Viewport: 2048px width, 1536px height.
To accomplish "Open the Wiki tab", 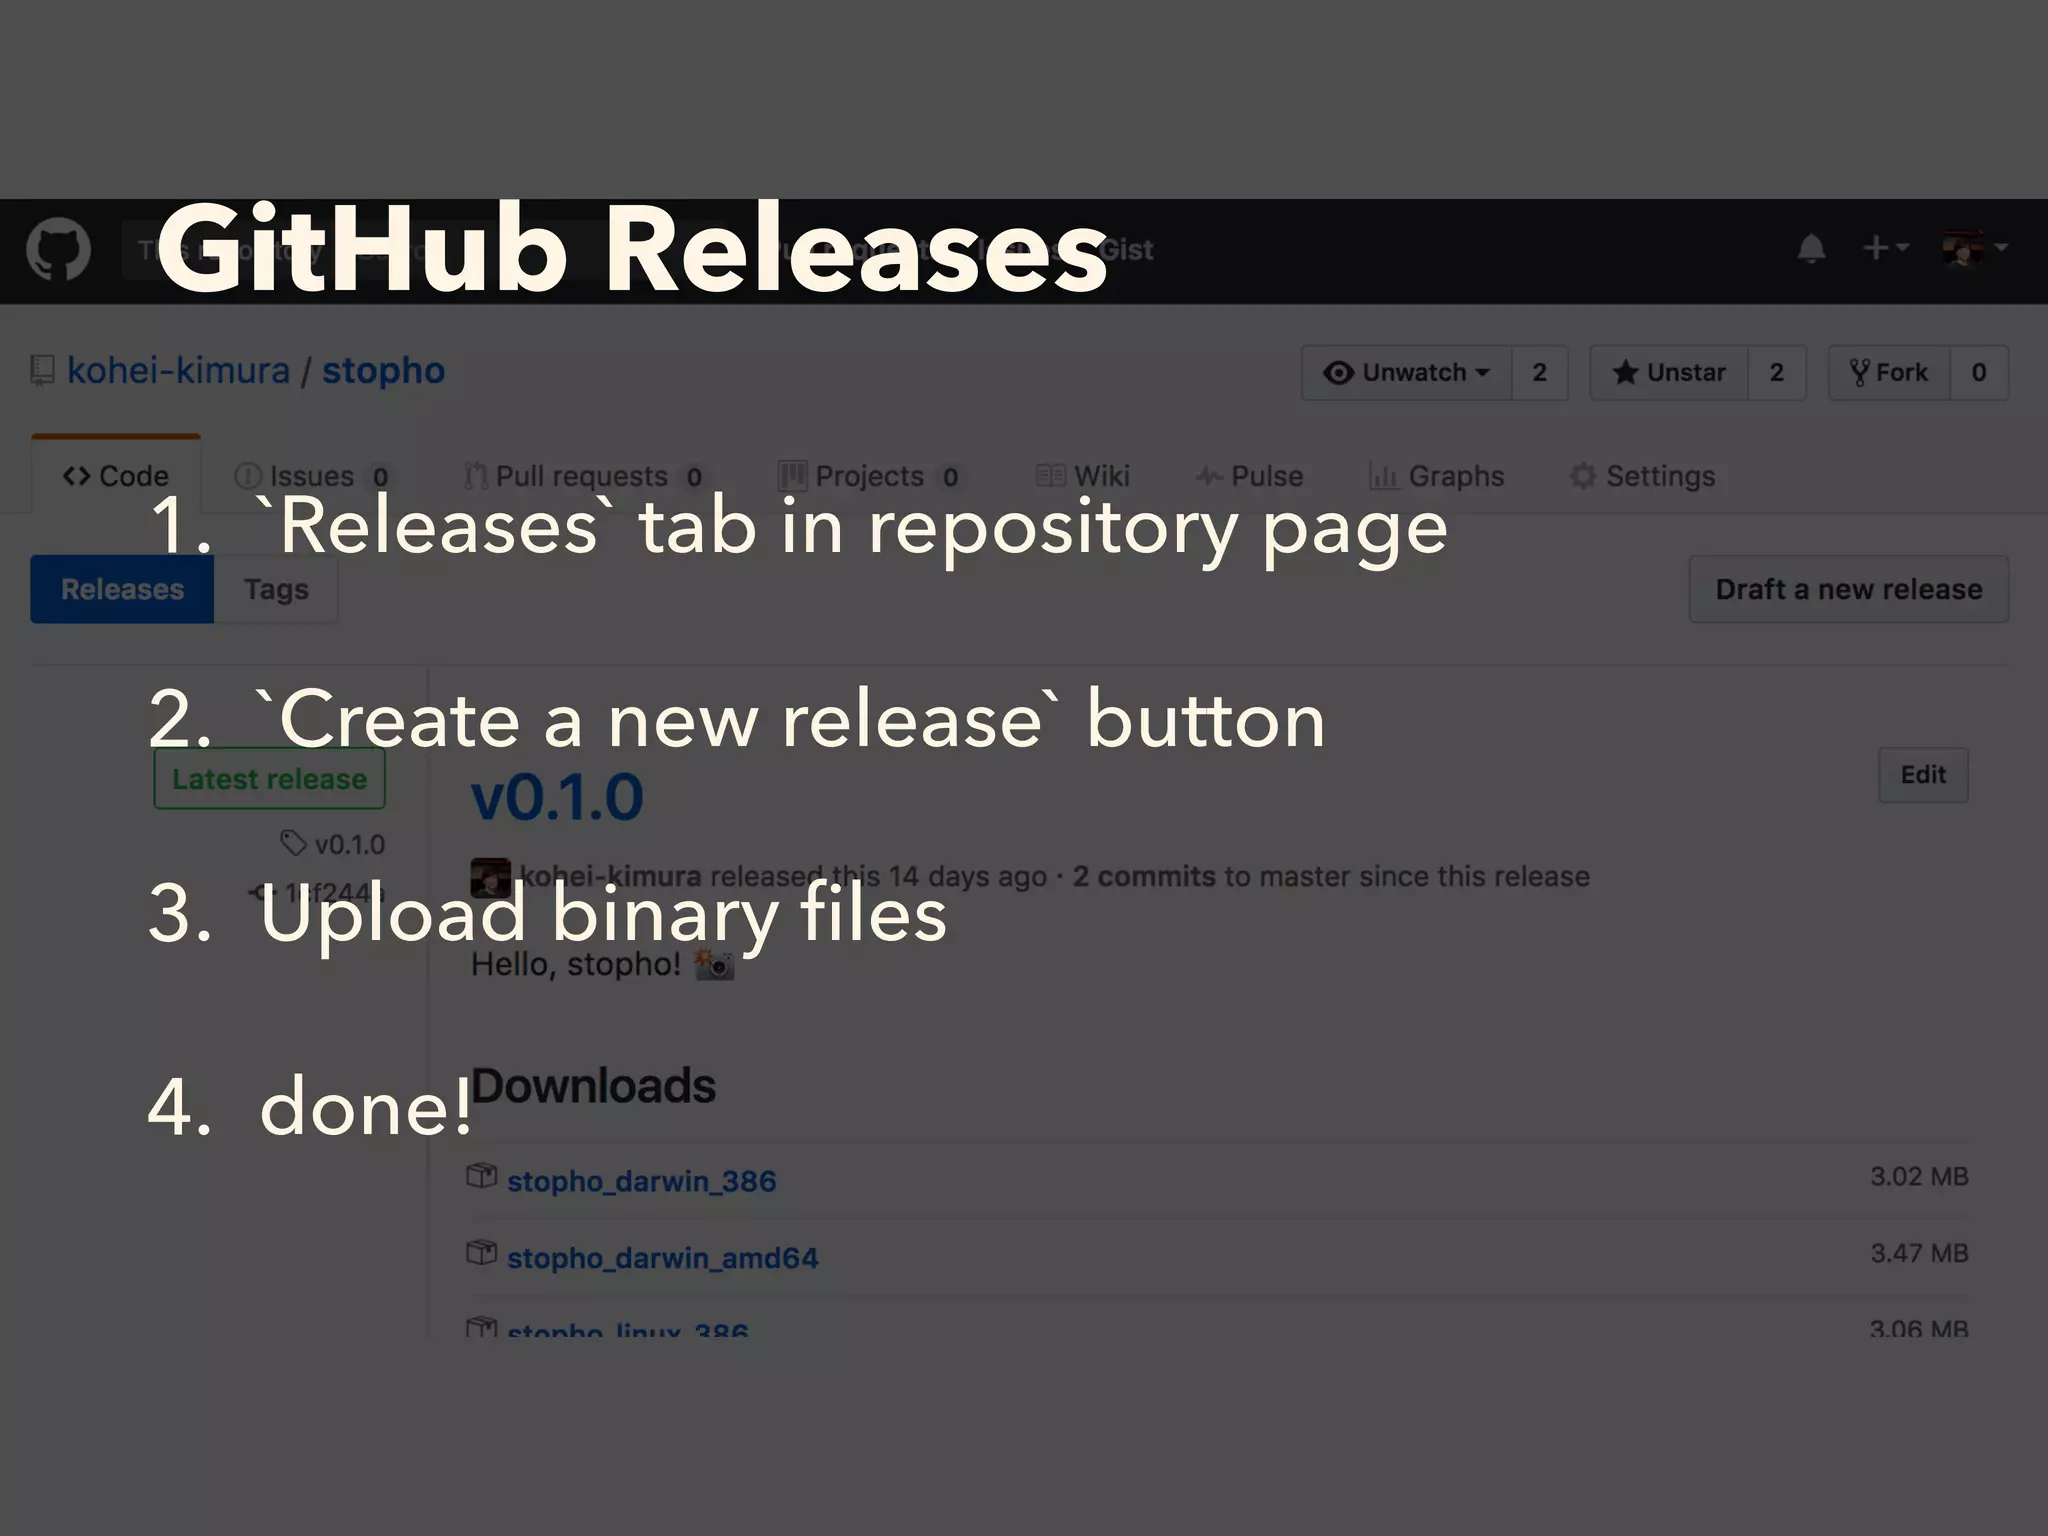I will [x=1083, y=476].
